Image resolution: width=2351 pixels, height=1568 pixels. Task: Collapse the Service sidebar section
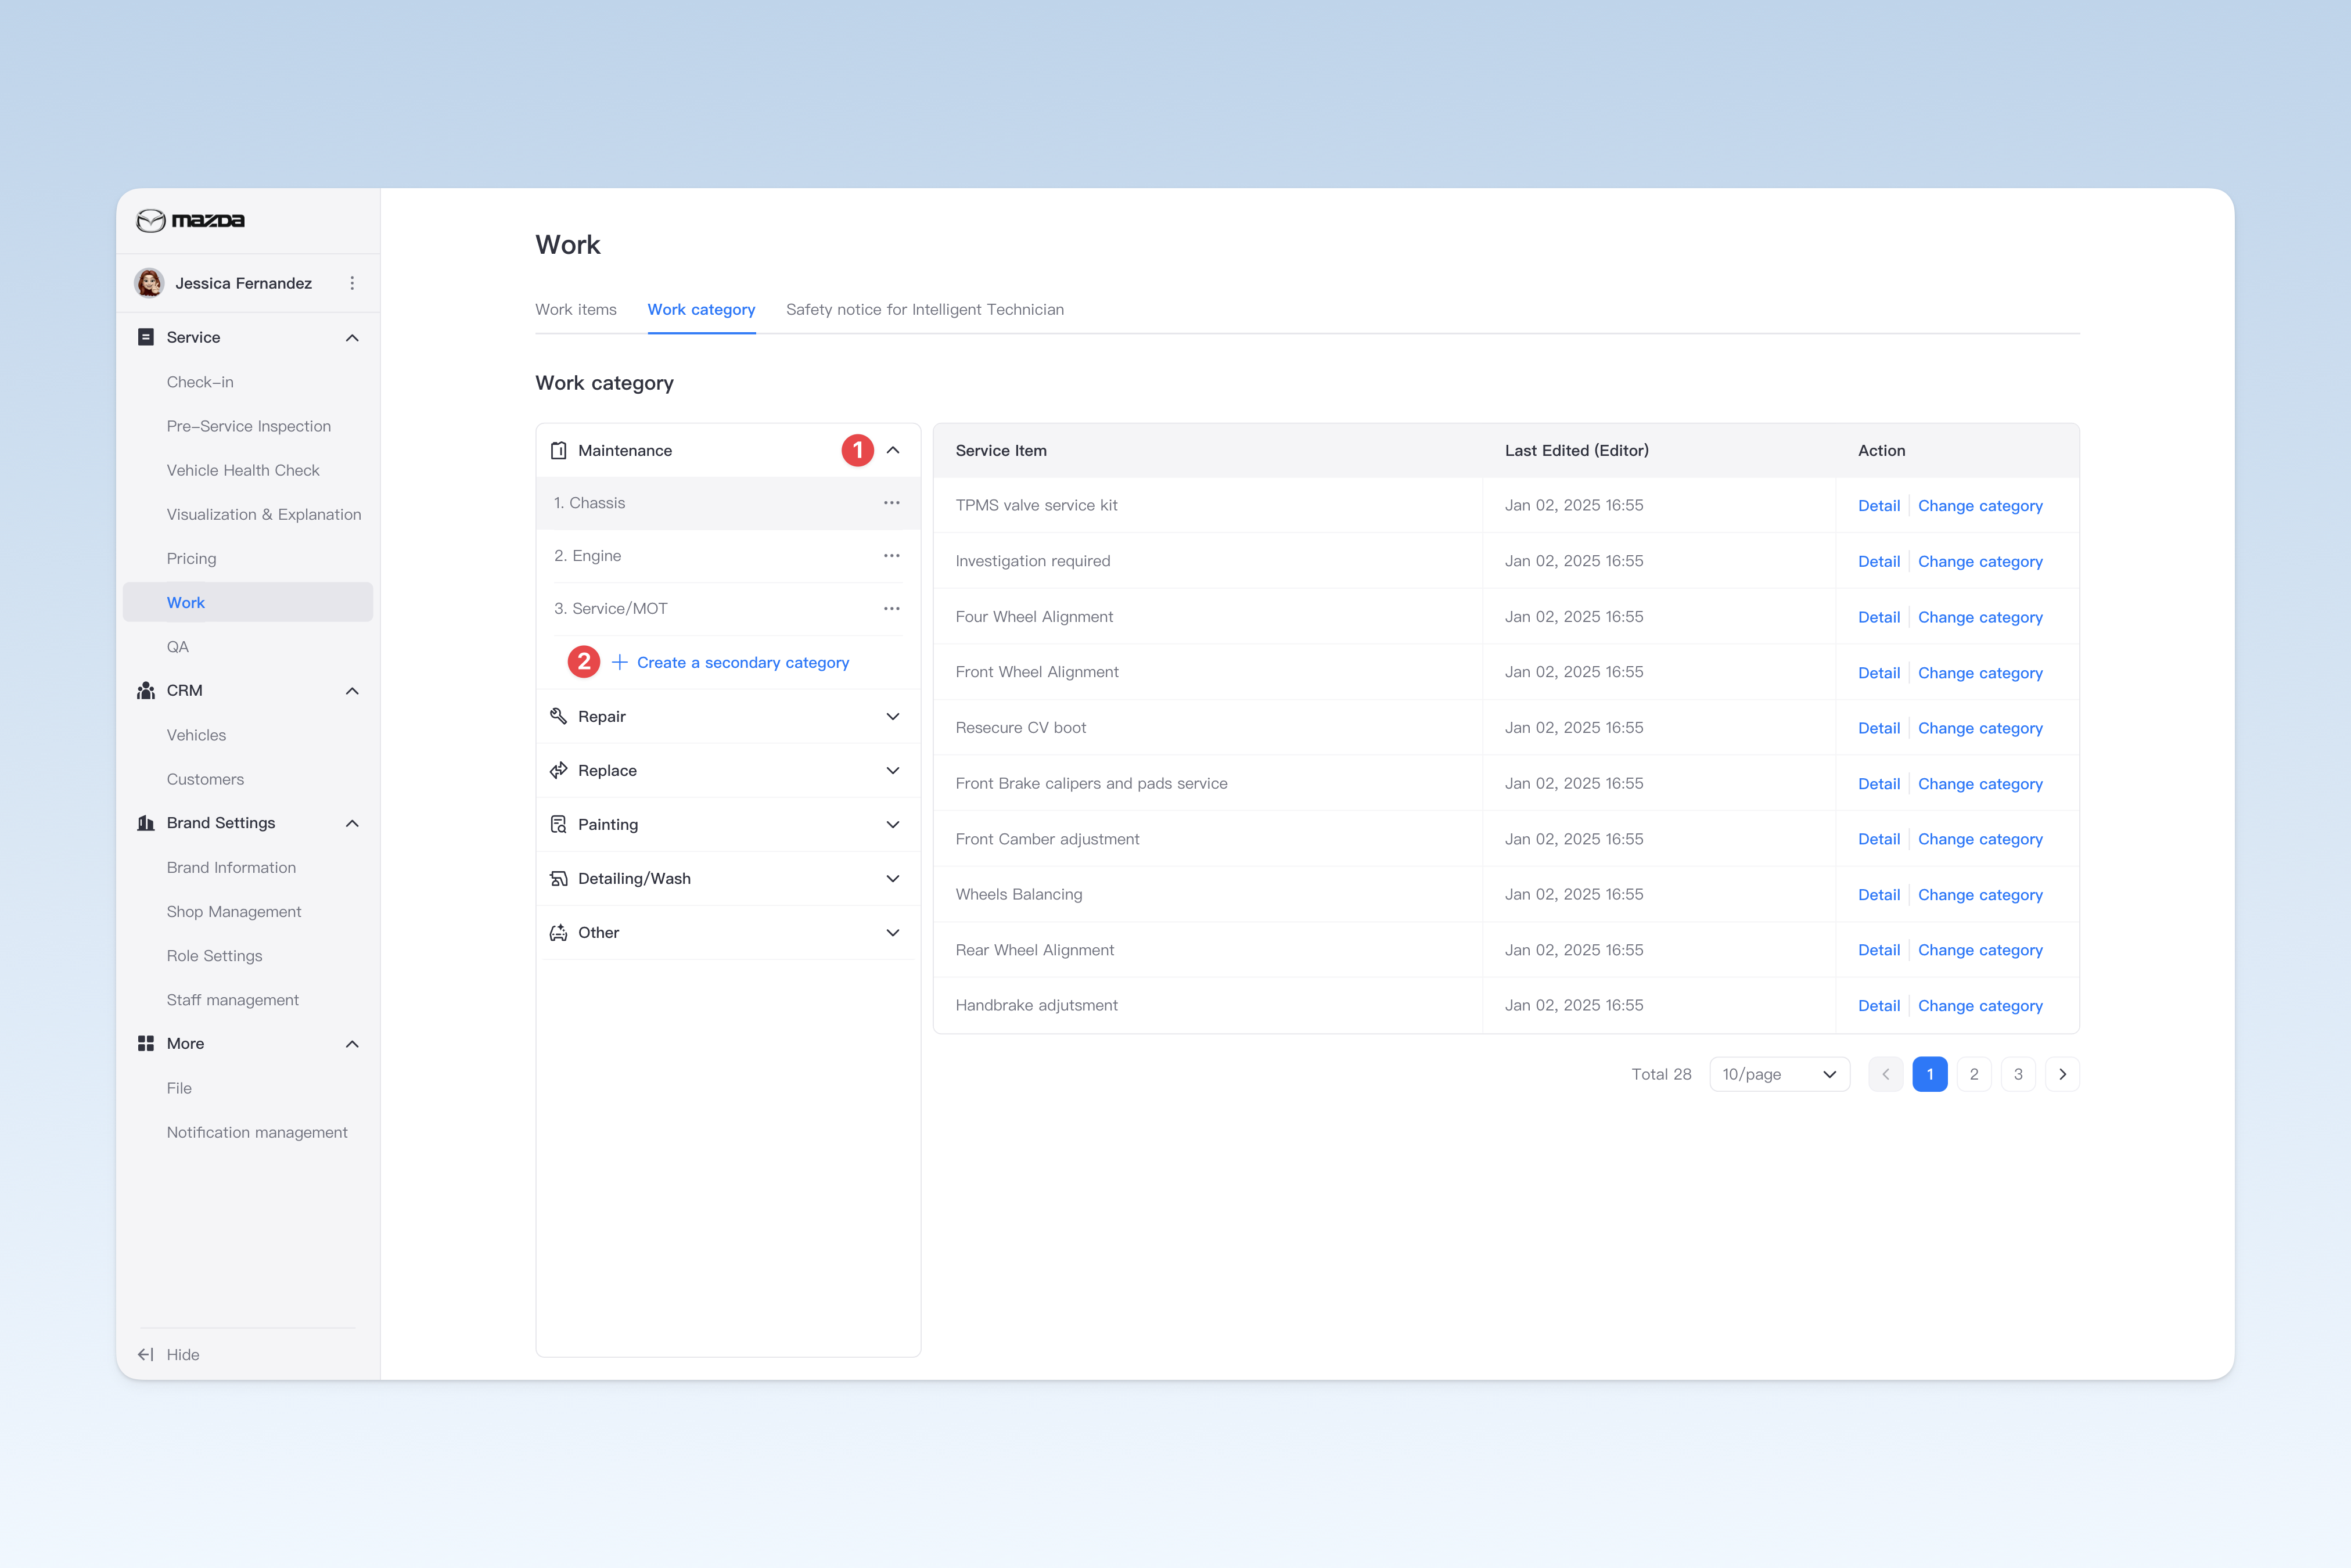click(352, 338)
